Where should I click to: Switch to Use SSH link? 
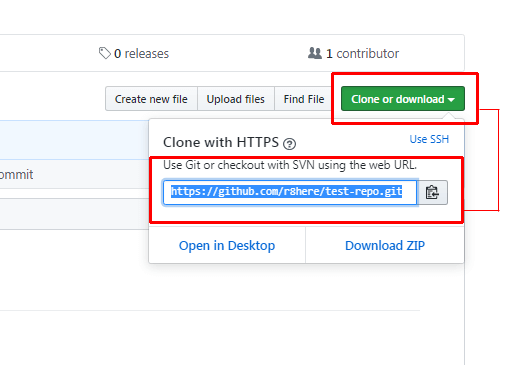[x=429, y=139]
